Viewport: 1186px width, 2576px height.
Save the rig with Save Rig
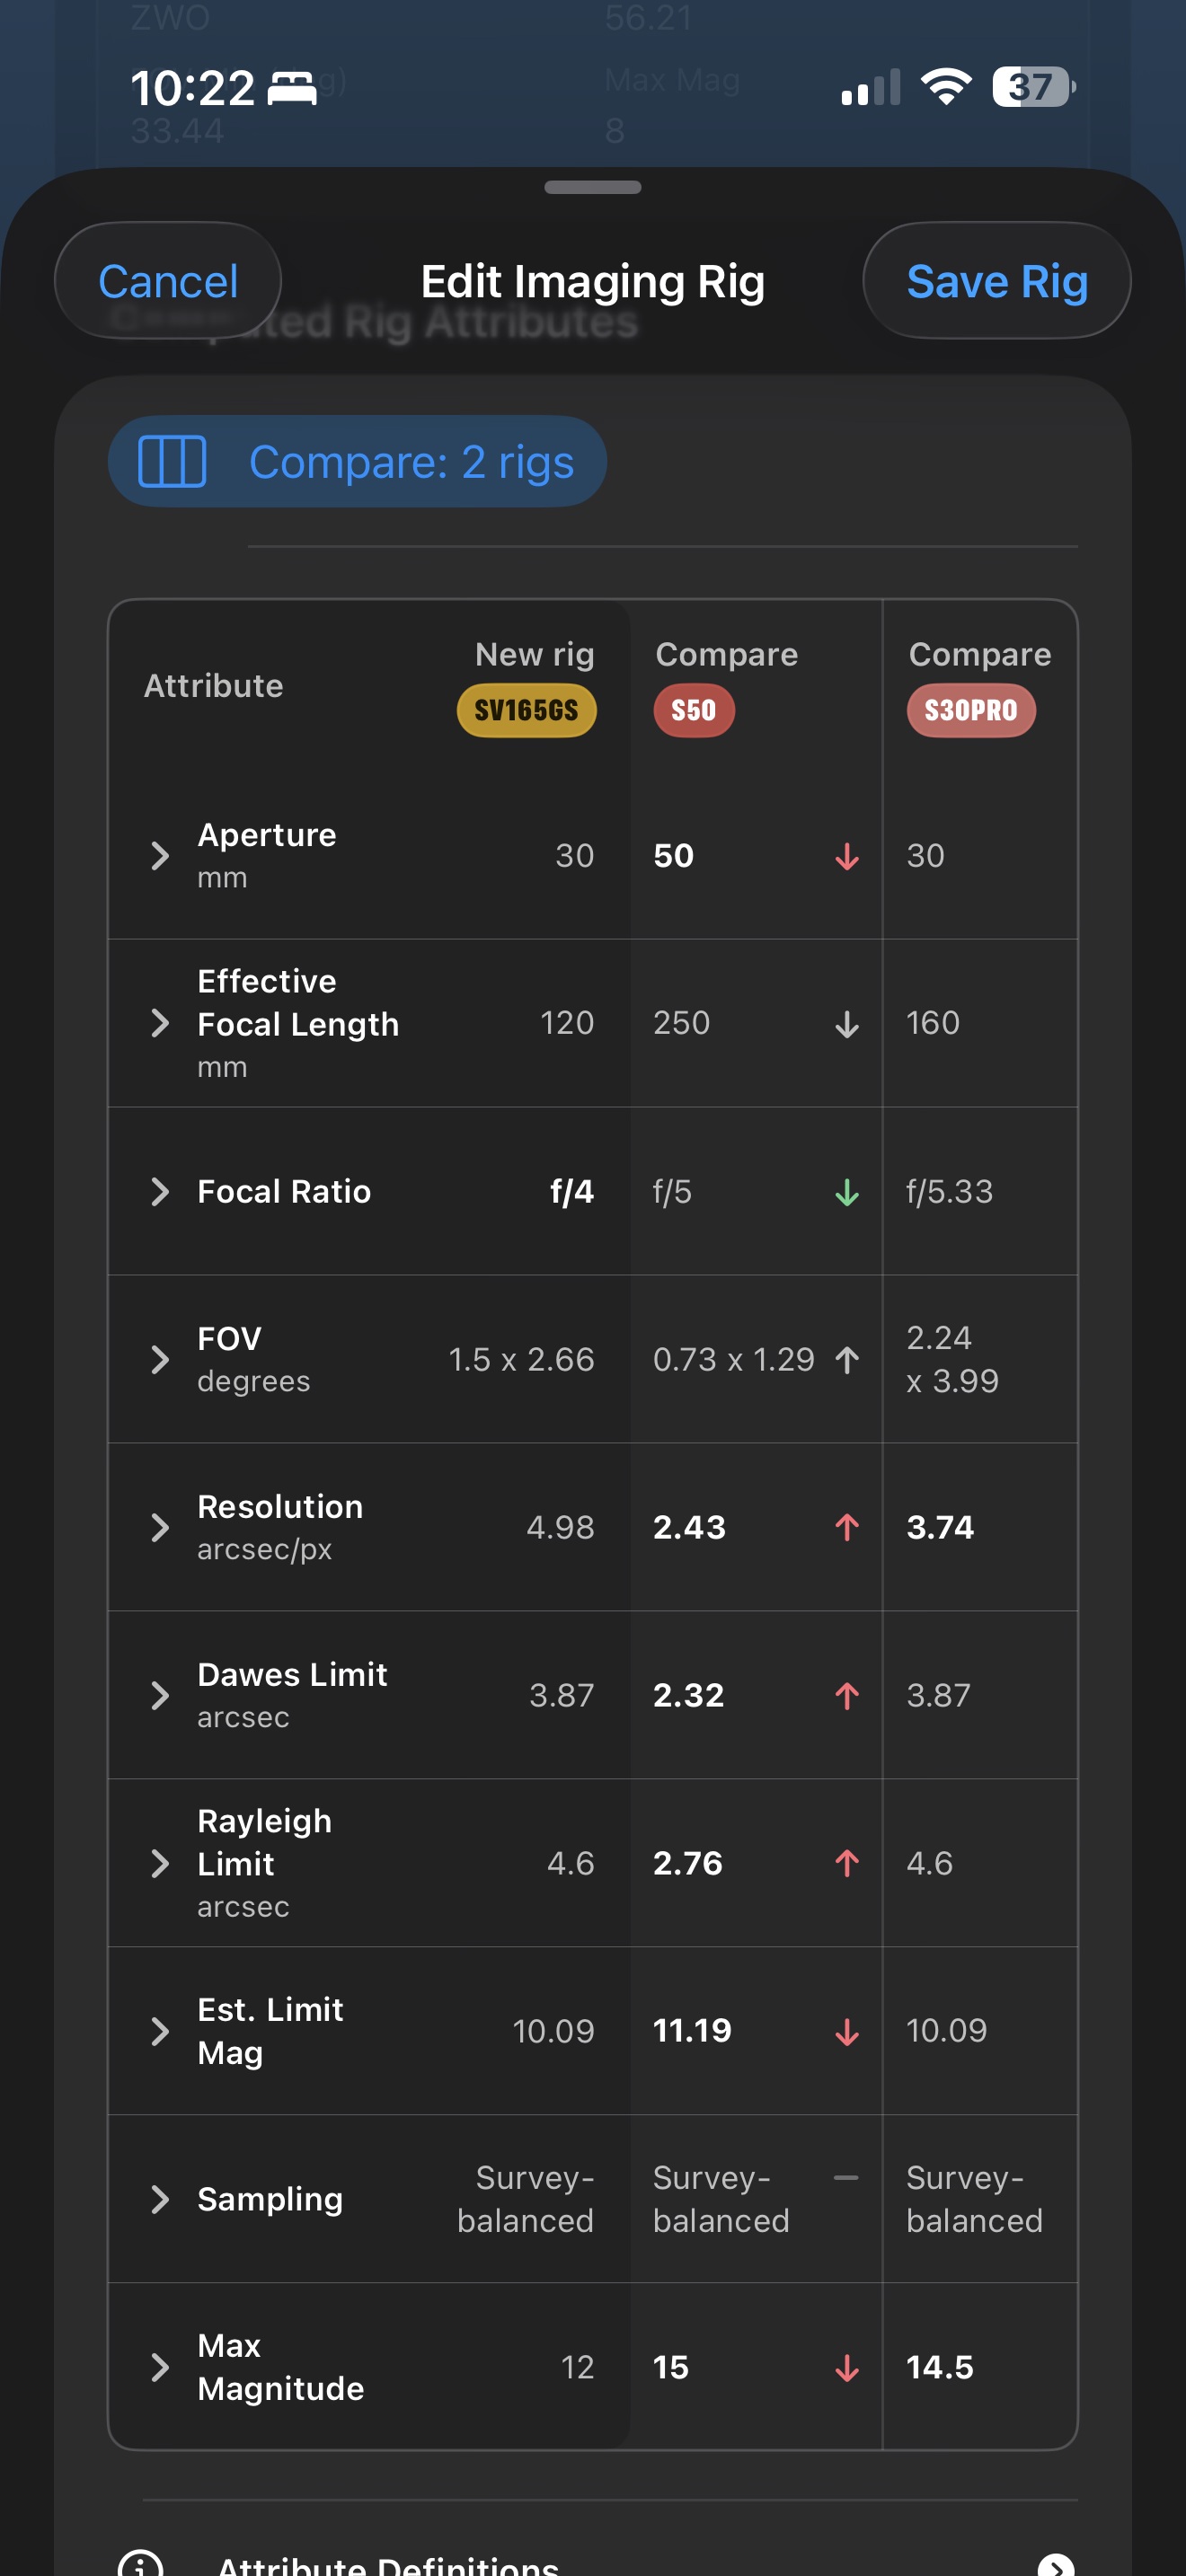[x=997, y=281]
